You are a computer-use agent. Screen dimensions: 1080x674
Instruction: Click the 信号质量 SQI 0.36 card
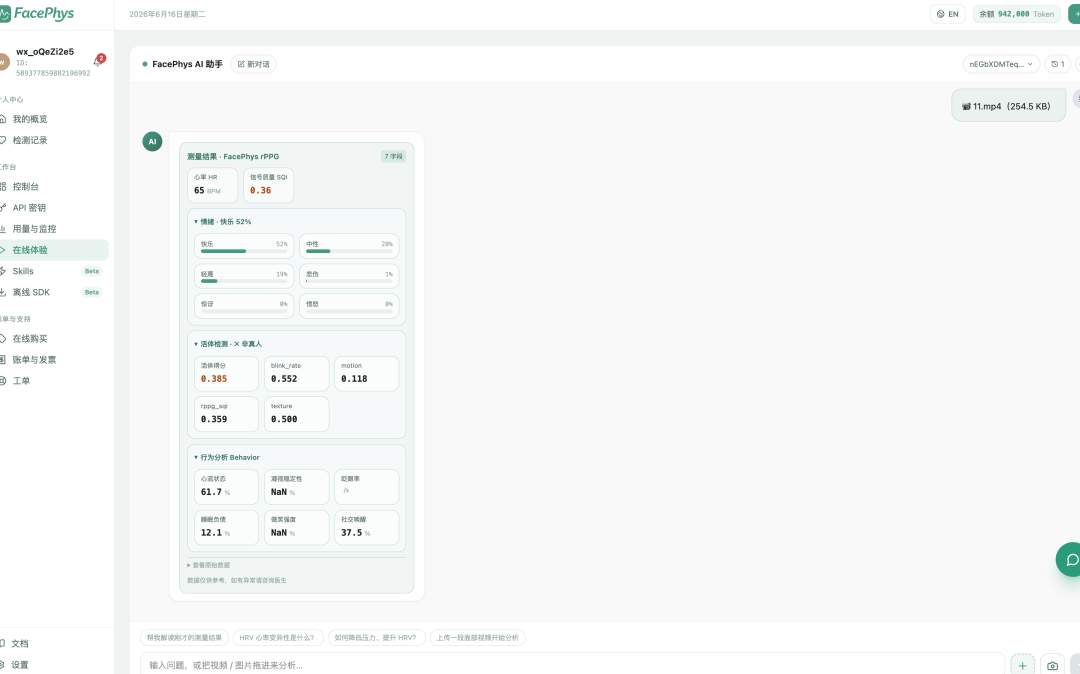point(269,185)
